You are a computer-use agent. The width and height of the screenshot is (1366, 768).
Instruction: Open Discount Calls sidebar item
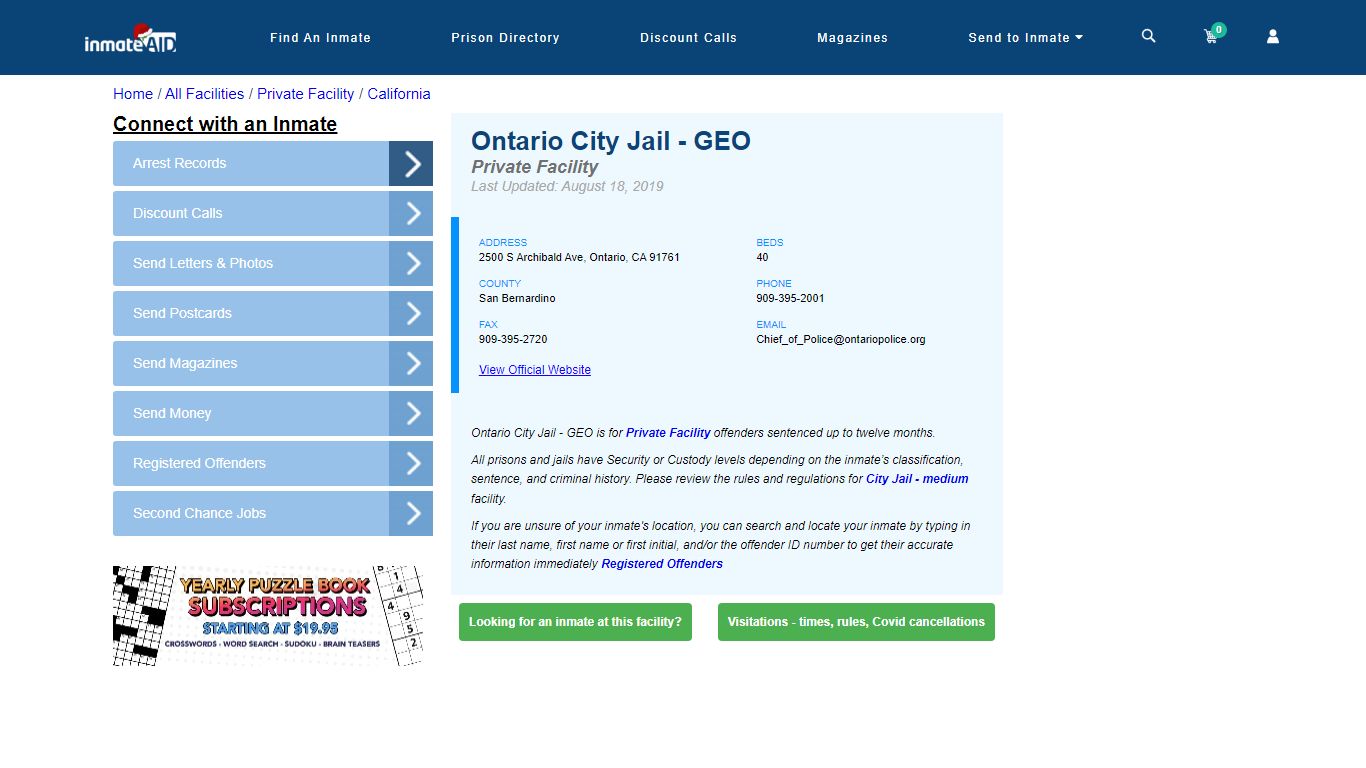pyautogui.click(x=251, y=213)
